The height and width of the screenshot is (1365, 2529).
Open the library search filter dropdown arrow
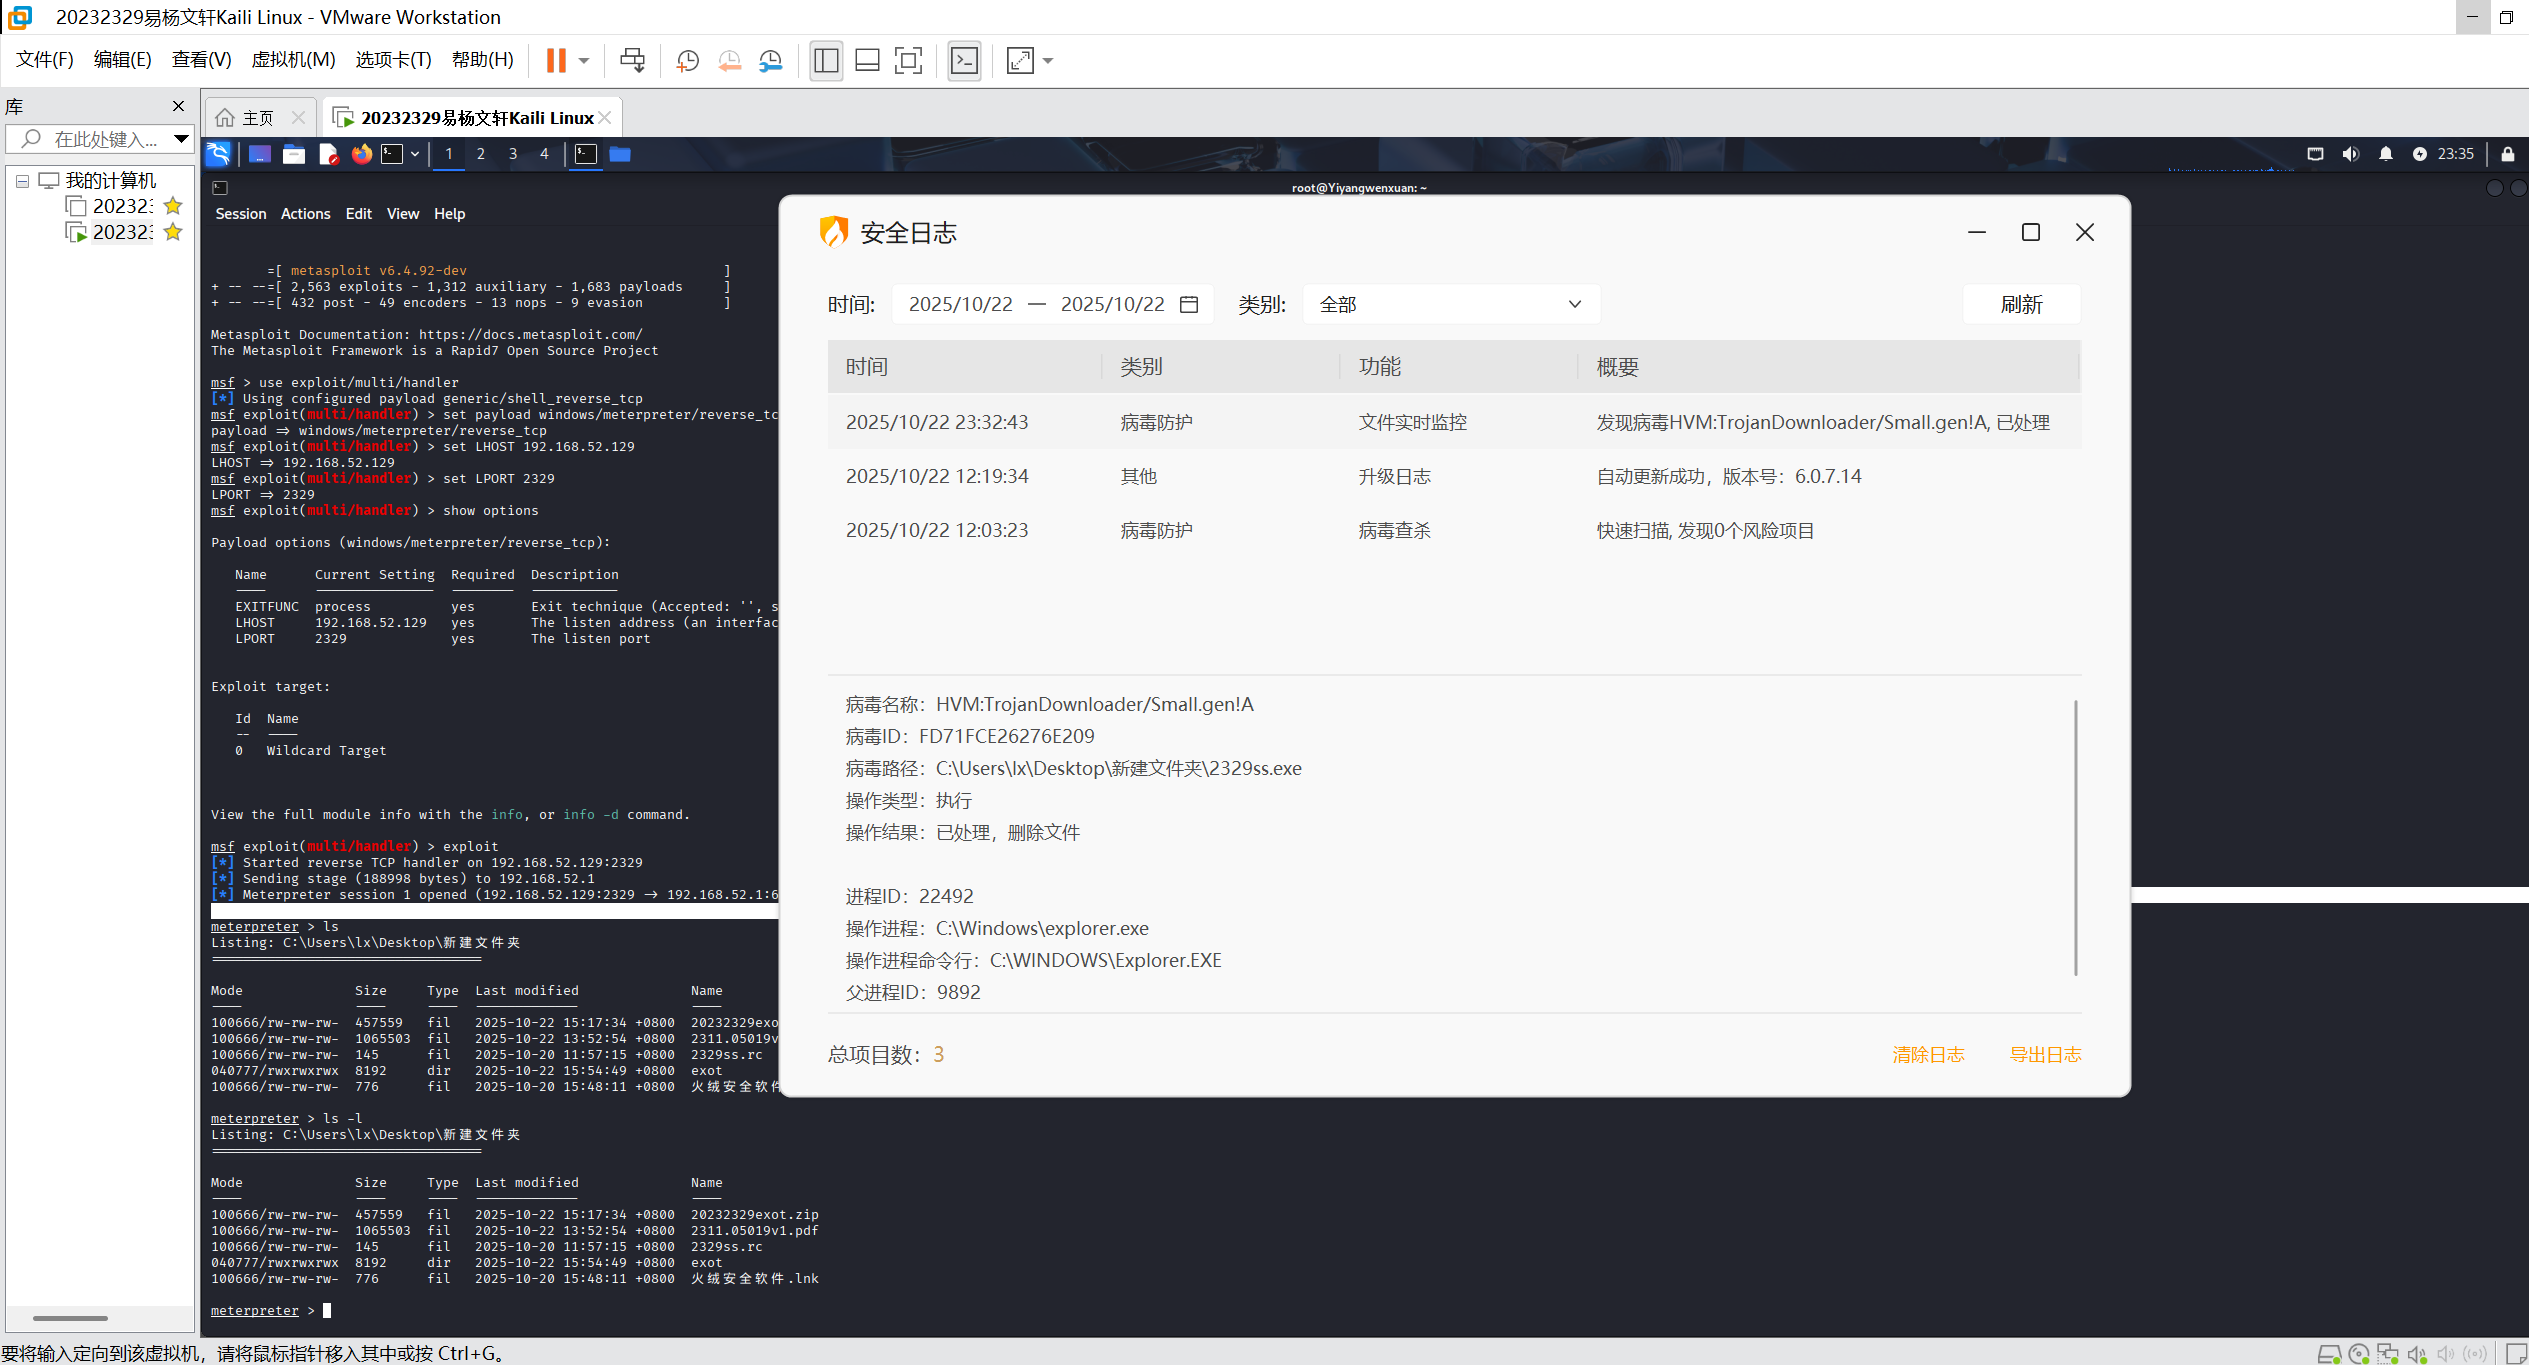[181, 139]
